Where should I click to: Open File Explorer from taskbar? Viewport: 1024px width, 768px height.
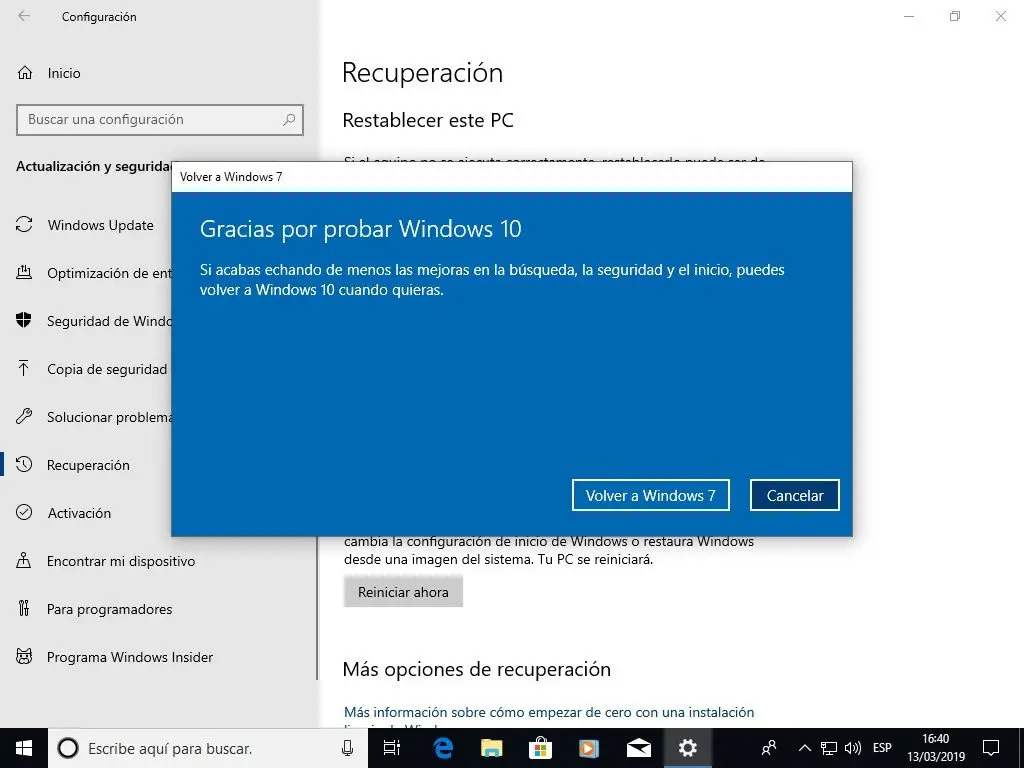(x=492, y=748)
